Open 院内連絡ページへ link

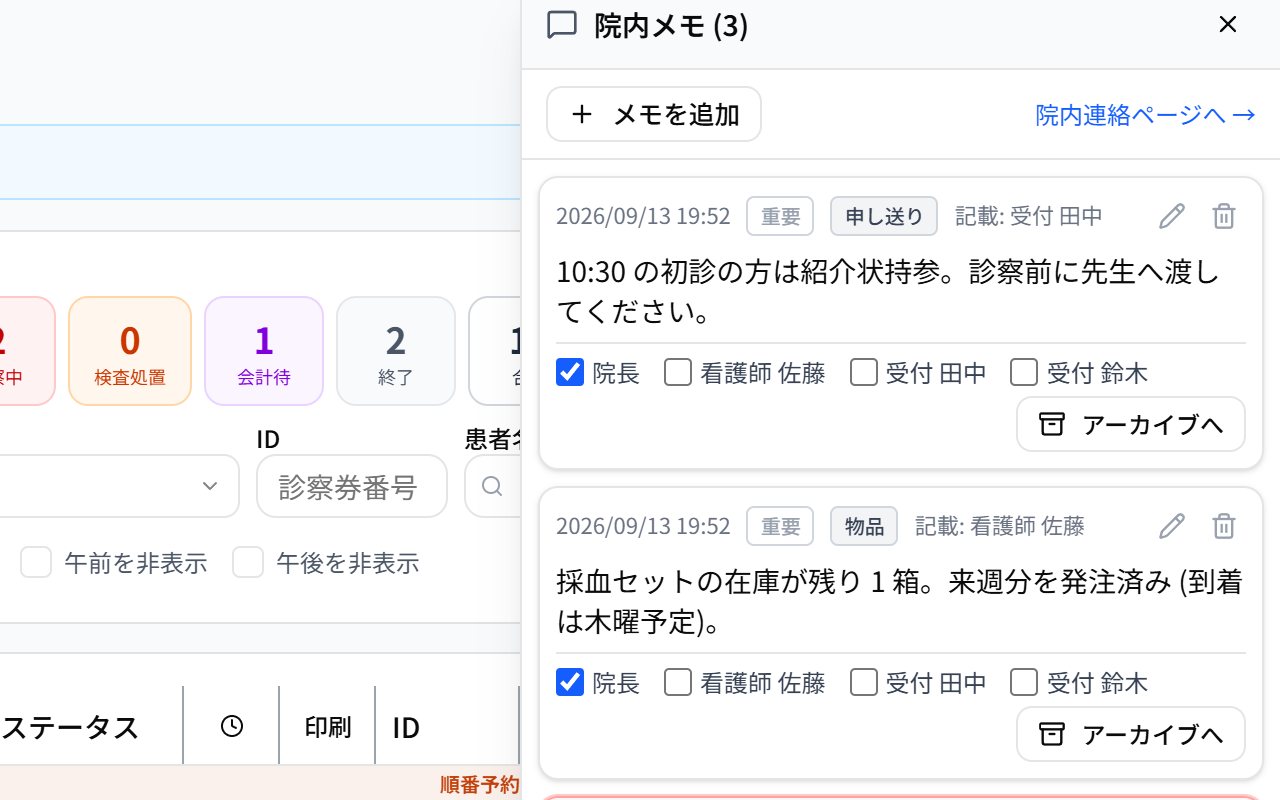pos(1145,115)
